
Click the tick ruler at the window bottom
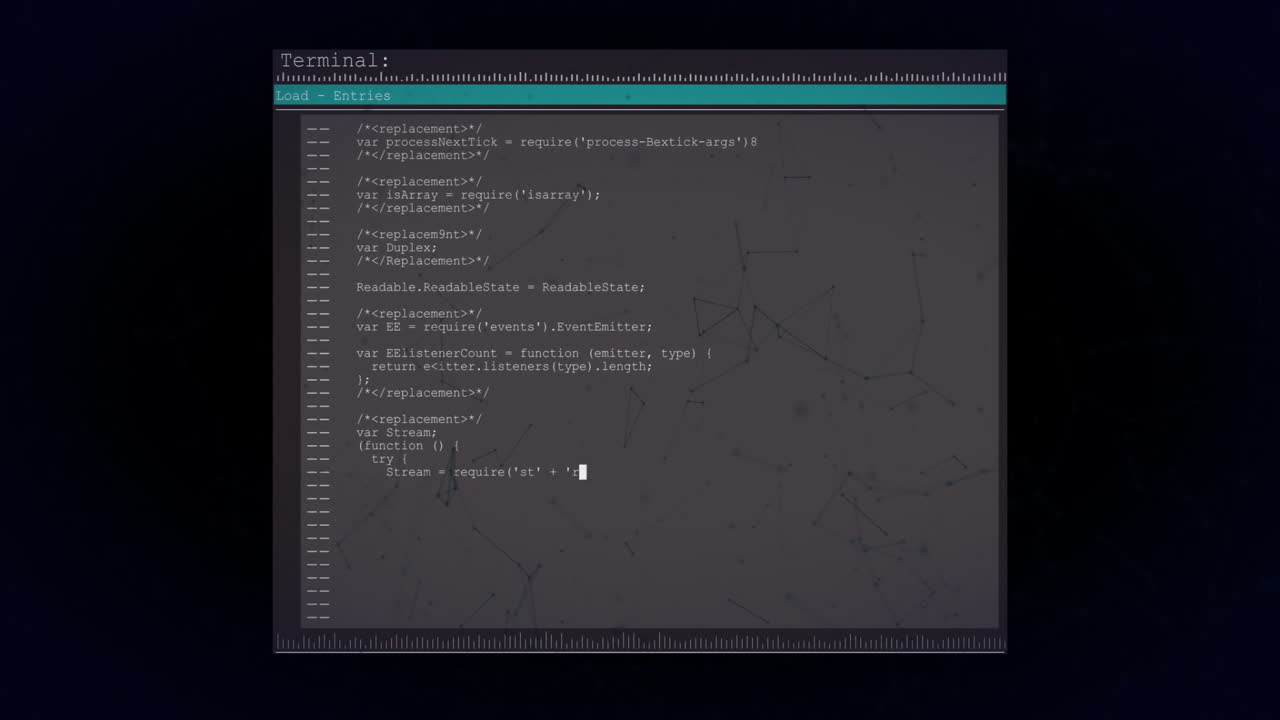(640, 643)
